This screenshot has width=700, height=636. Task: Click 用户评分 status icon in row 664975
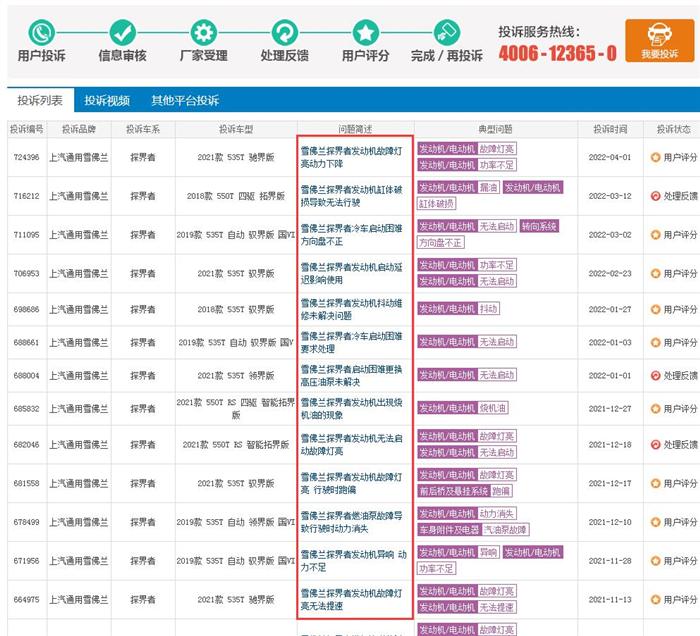coord(655,599)
